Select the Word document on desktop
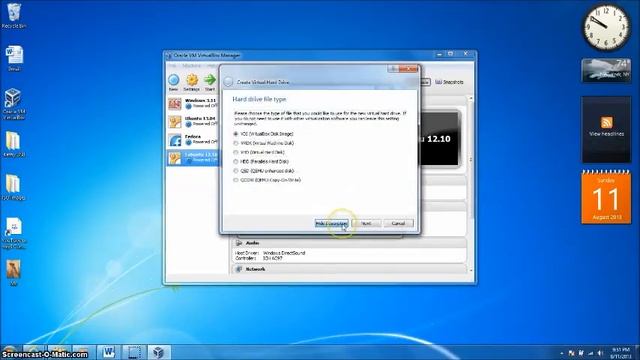This screenshot has width=640, height=360. 14,58
